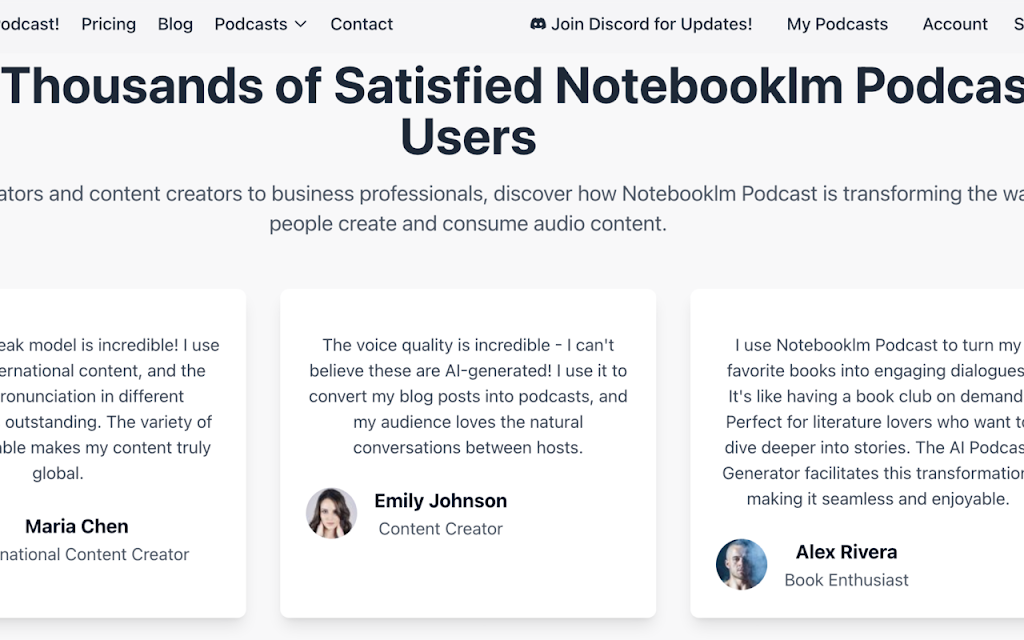
Task: Click Alex Rivera's avatar photo
Action: [741, 564]
